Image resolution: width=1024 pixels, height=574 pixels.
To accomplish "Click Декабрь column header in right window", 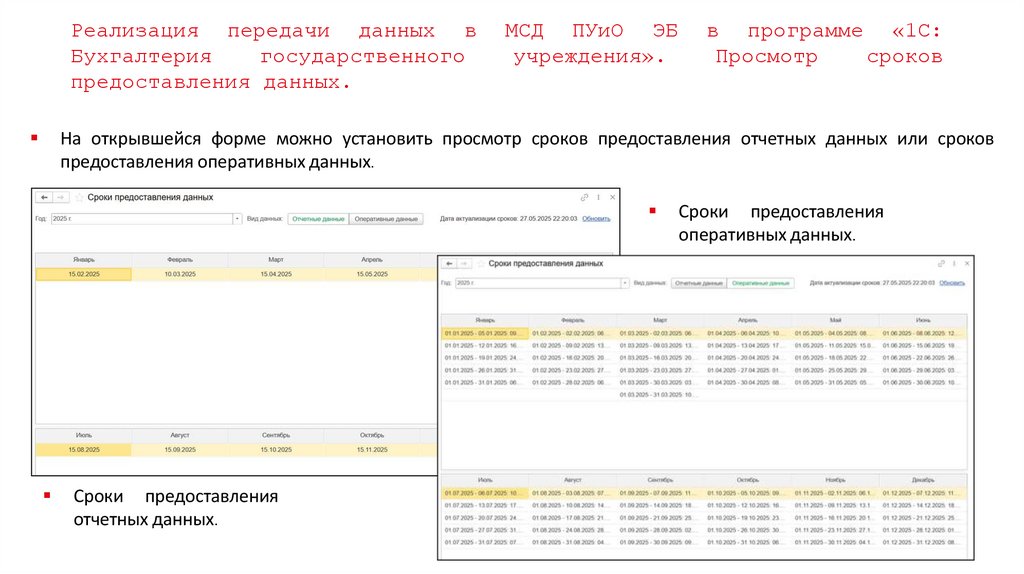I will (x=923, y=480).
